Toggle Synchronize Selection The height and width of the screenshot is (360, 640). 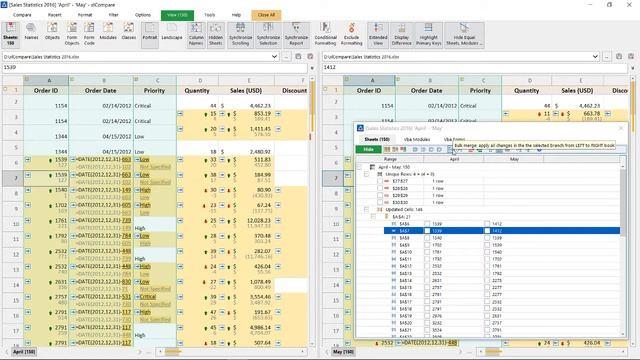point(268,35)
